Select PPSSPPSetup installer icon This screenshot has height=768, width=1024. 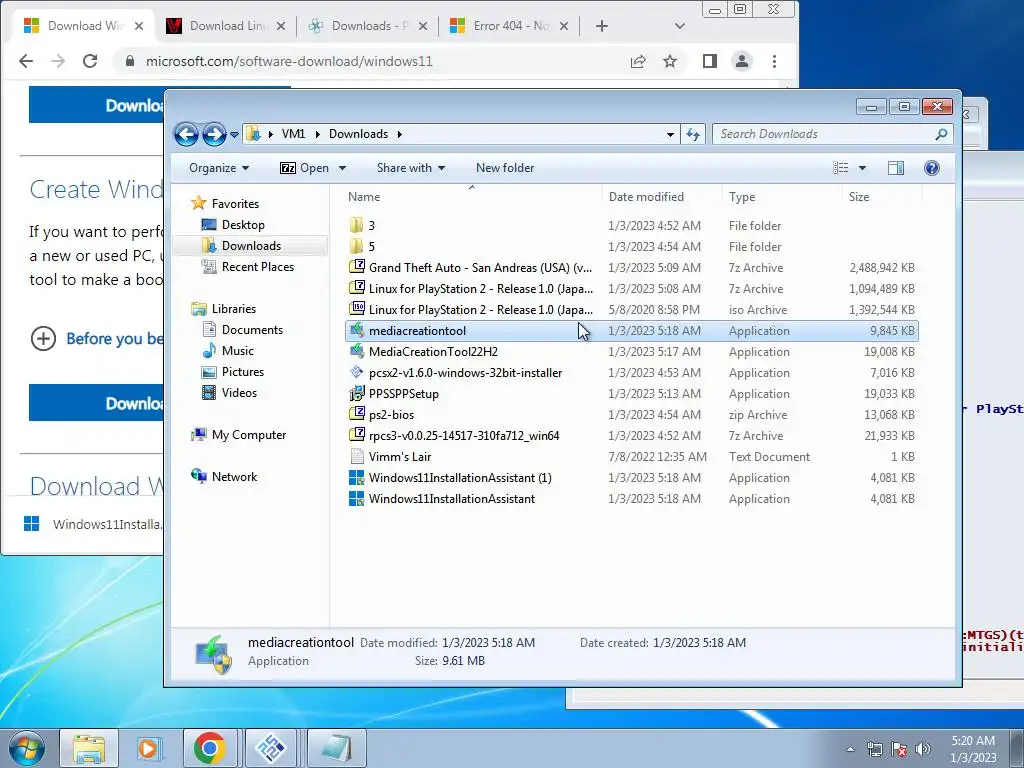pyautogui.click(x=357, y=394)
